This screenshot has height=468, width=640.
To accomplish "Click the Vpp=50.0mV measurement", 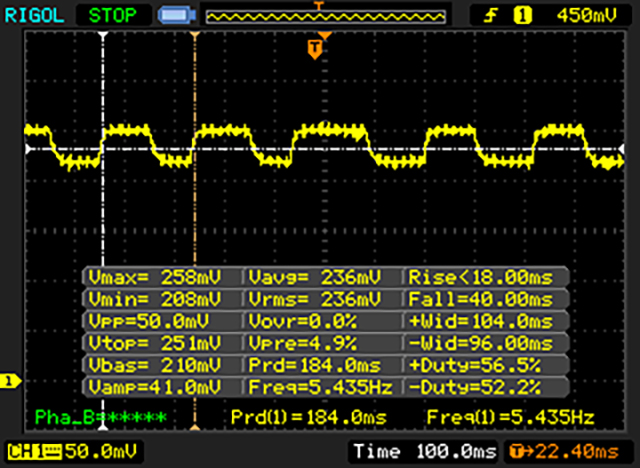I will point(148,322).
